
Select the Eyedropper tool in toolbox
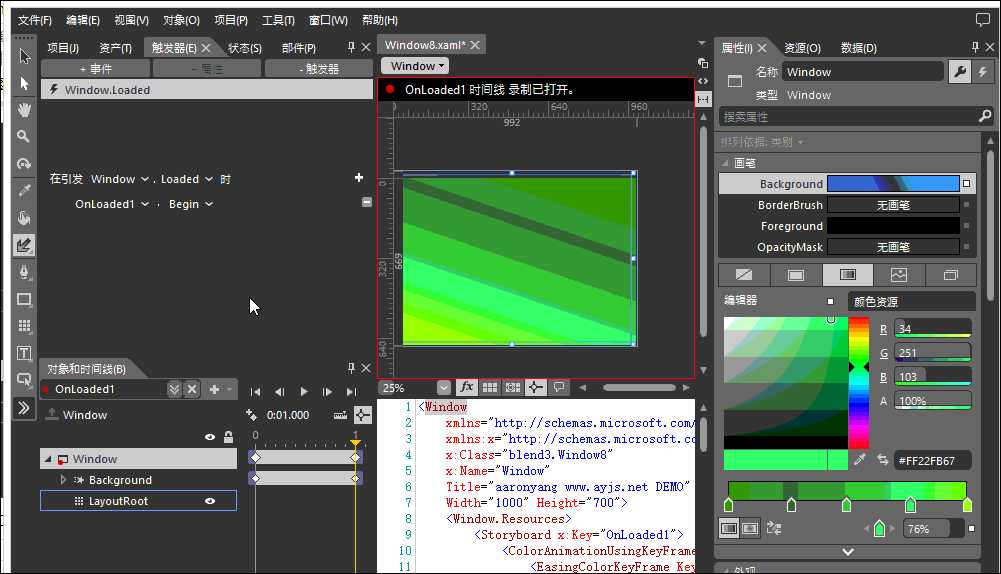click(24, 190)
